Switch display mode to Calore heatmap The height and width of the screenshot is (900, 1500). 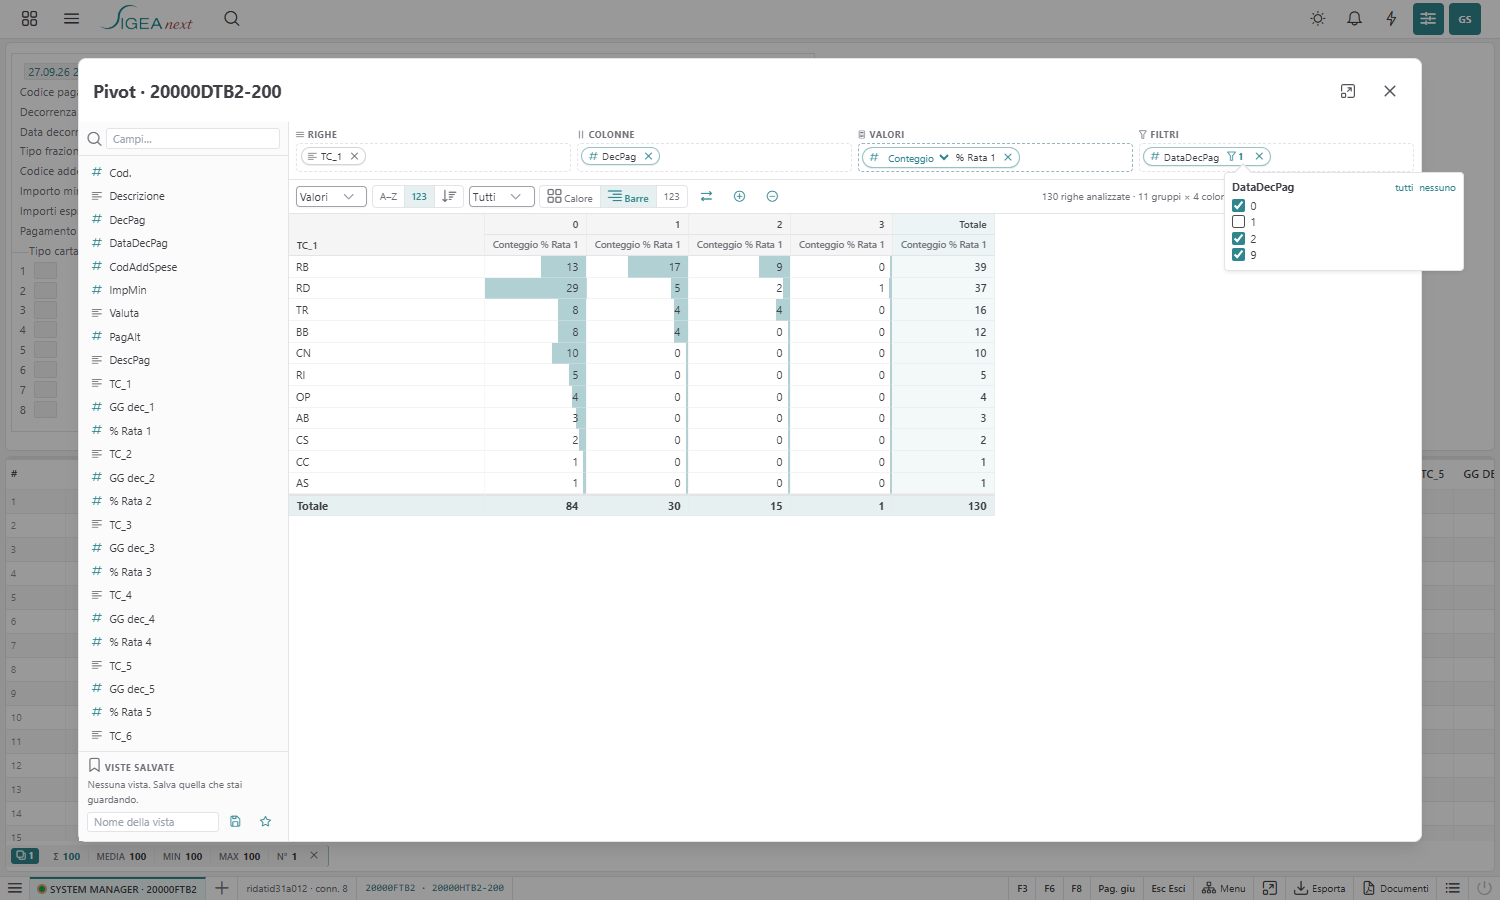(570, 197)
